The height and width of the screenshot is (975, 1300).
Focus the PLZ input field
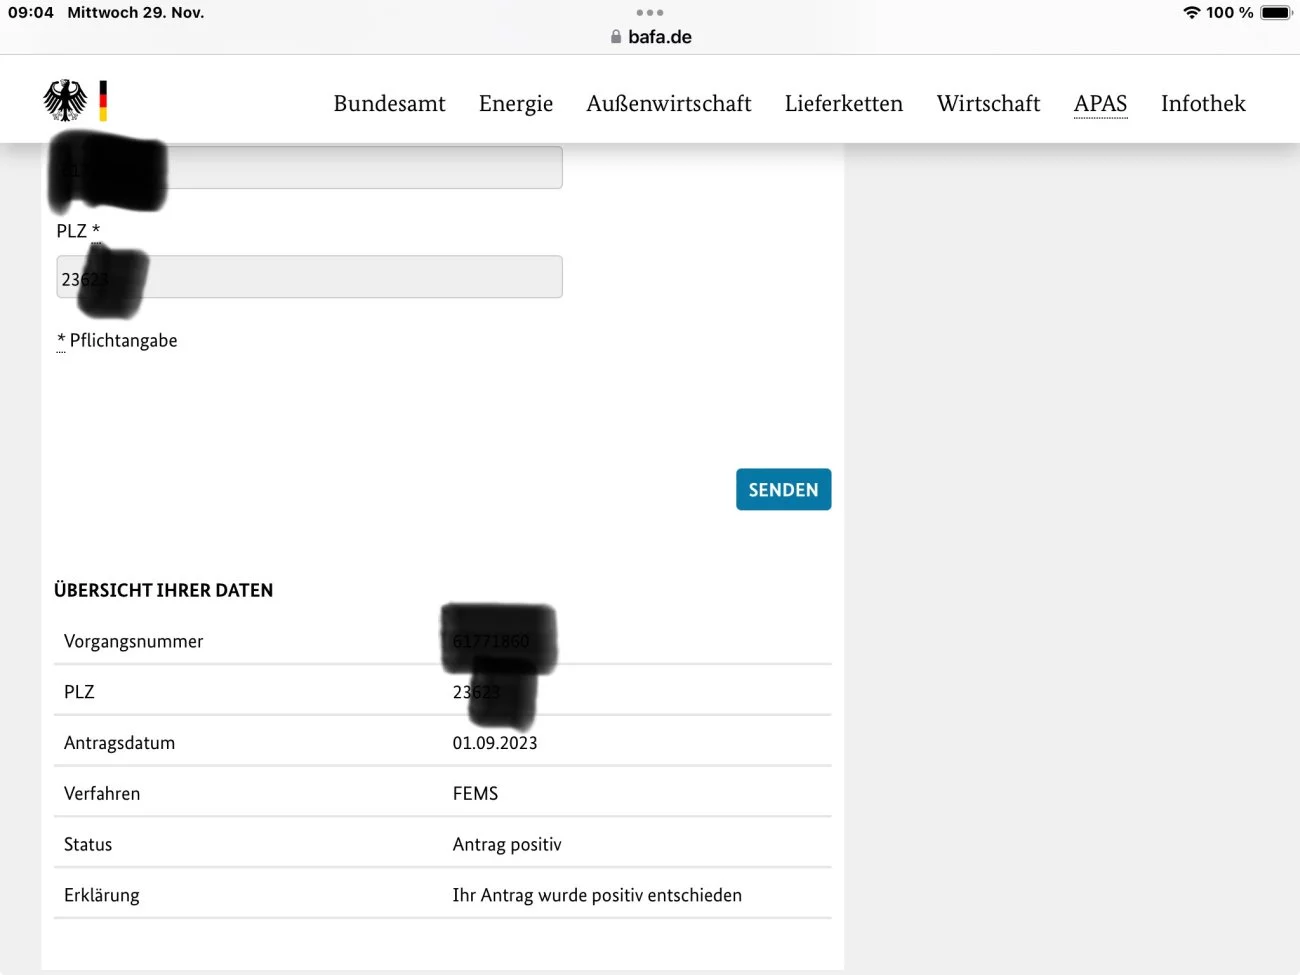pyautogui.click(x=350, y=277)
